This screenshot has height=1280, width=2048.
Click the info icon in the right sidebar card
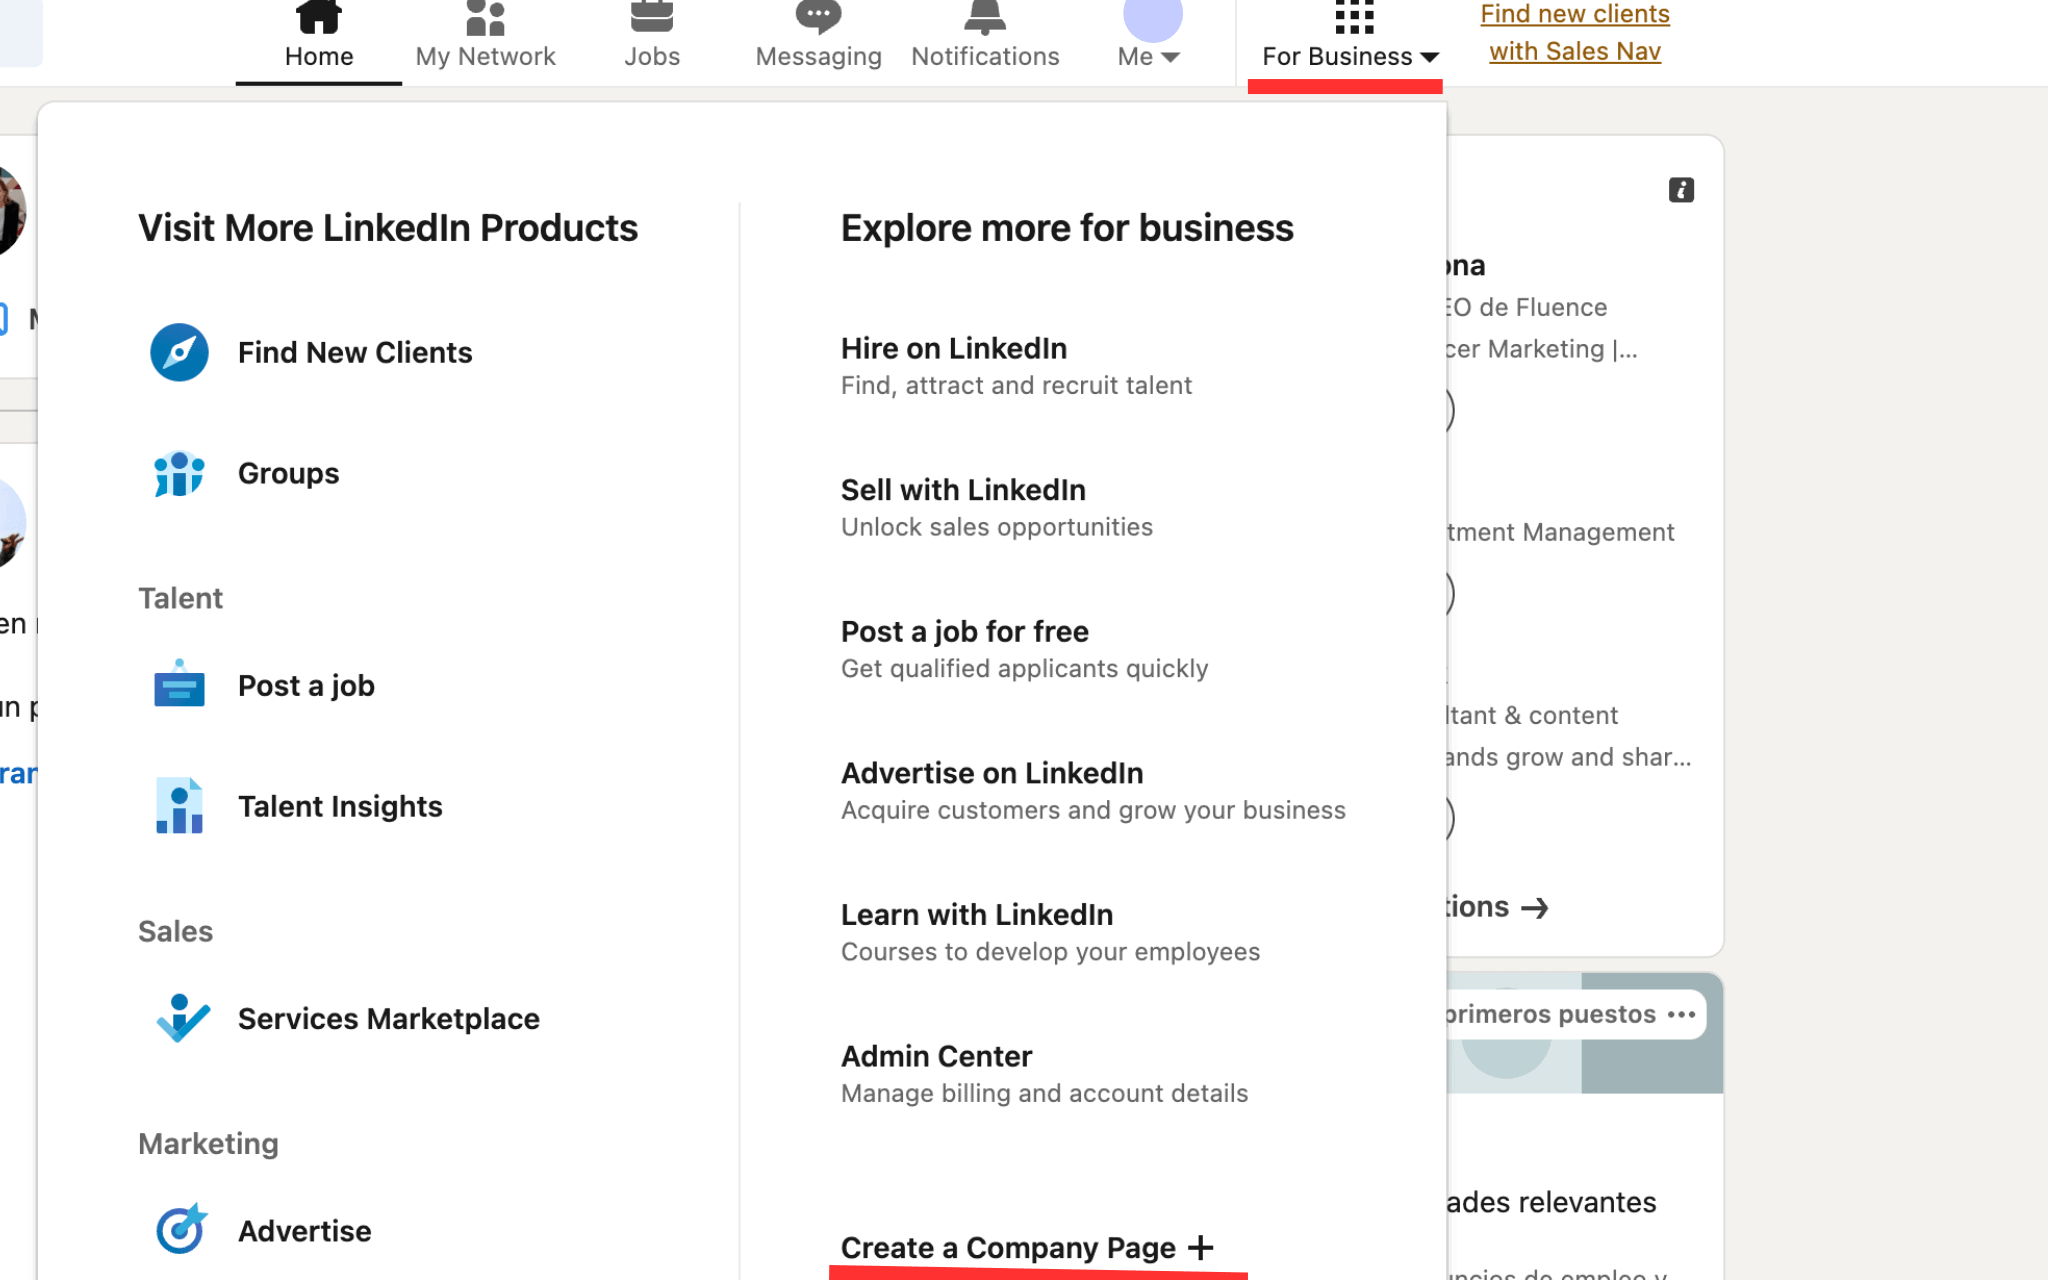pos(1681,190)
